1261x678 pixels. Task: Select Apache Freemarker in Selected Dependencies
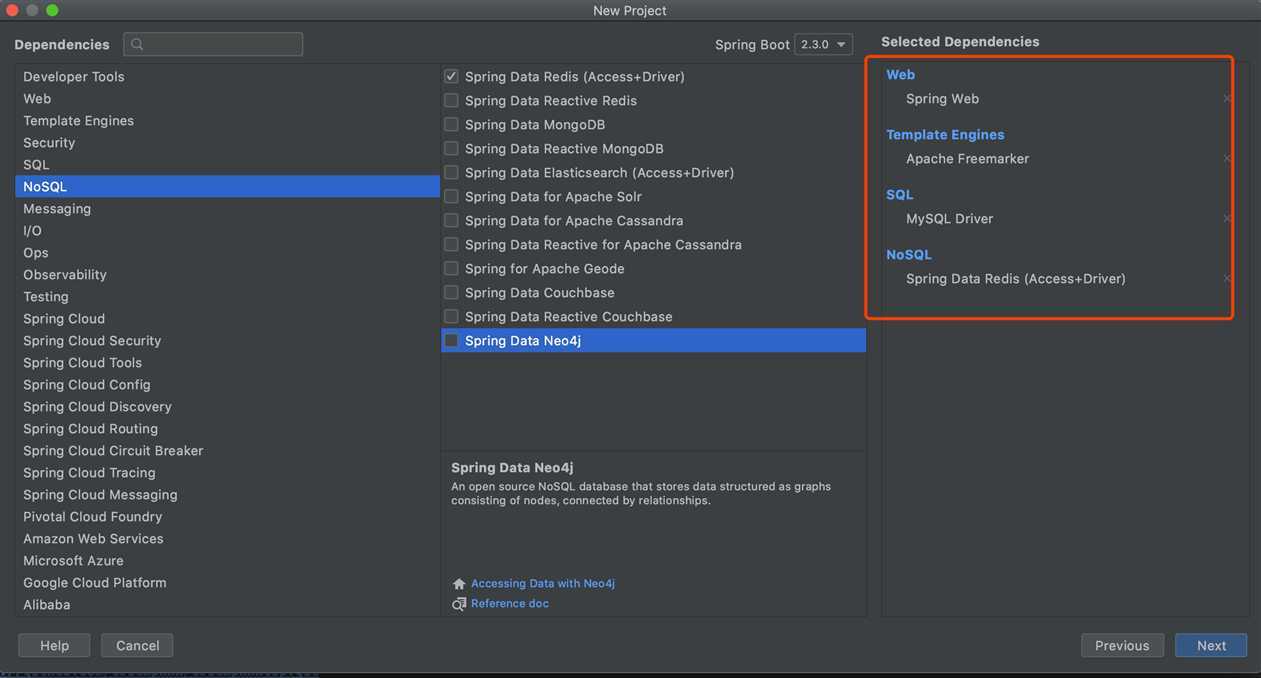coord(967,159)
